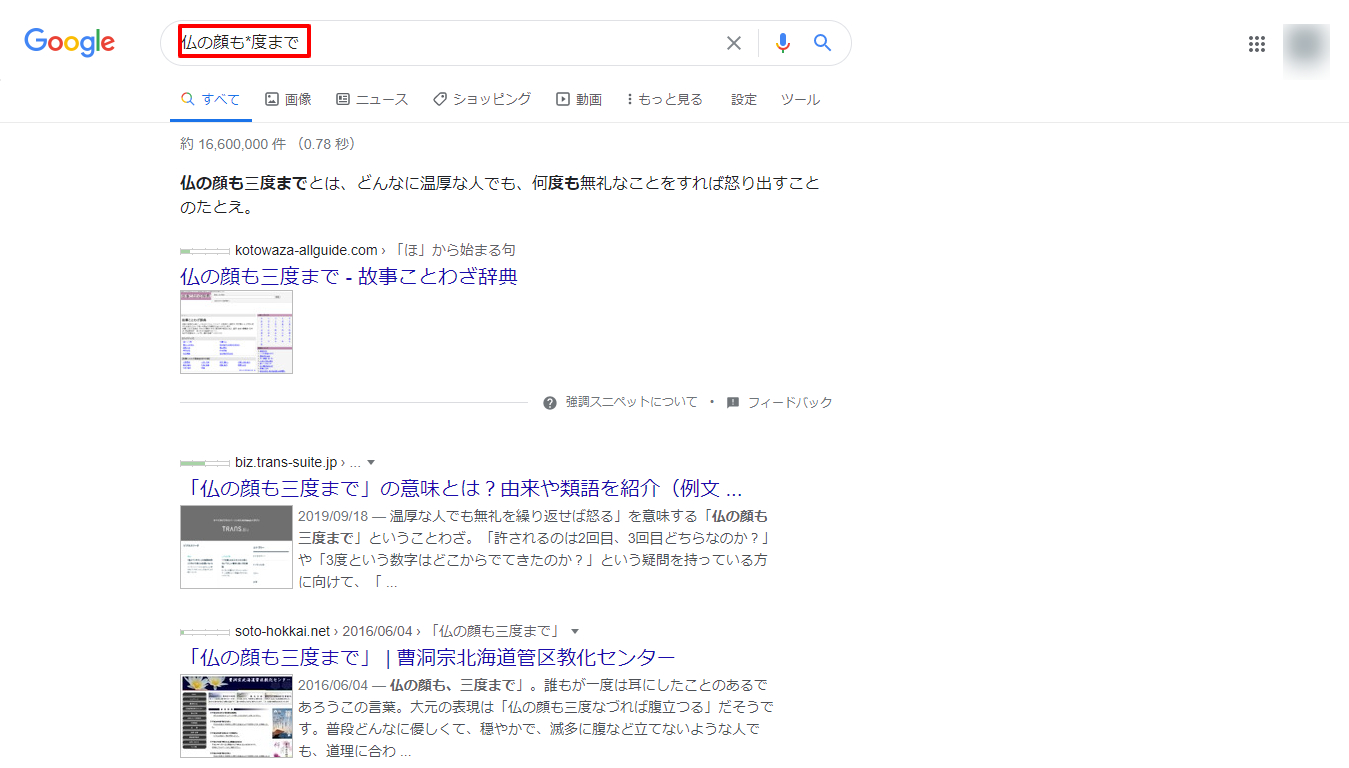Expand dropdown arrow next to biz.trans-suite.jp
1349x768 pixels.
[x=371, y=463]
